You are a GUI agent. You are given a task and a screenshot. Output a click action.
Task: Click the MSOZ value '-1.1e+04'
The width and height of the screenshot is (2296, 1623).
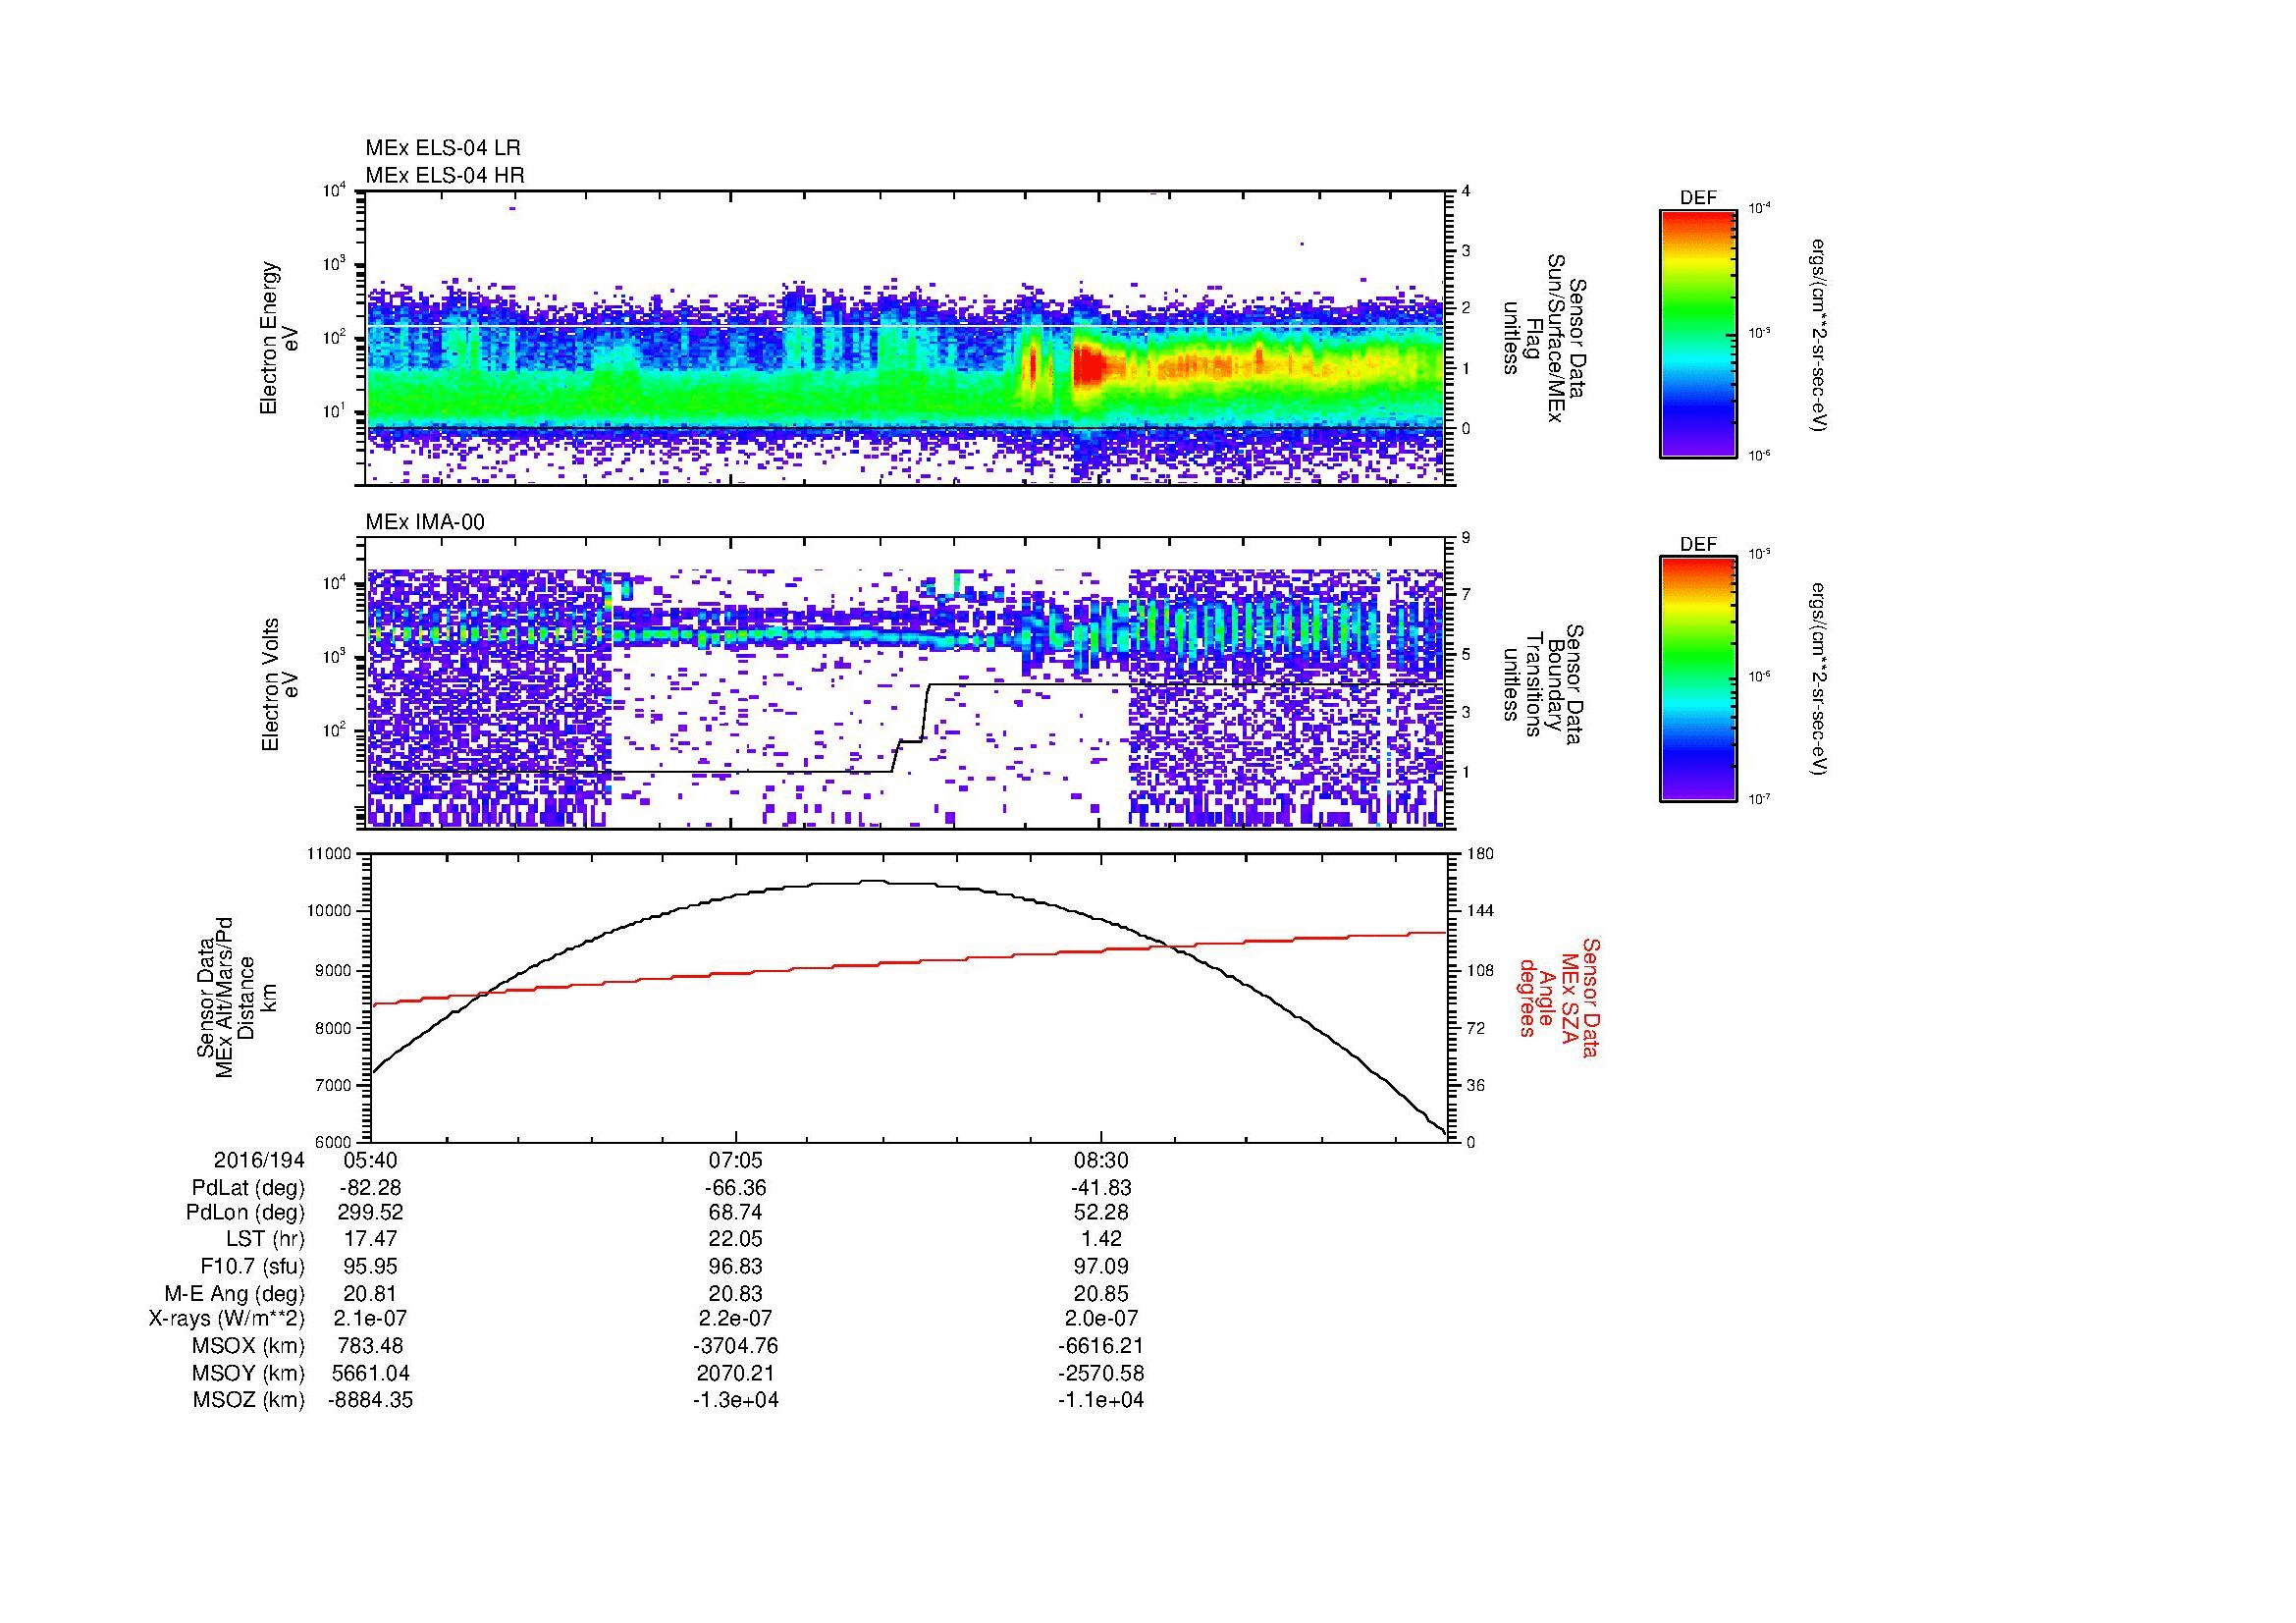click(x=1100, y=1400)
